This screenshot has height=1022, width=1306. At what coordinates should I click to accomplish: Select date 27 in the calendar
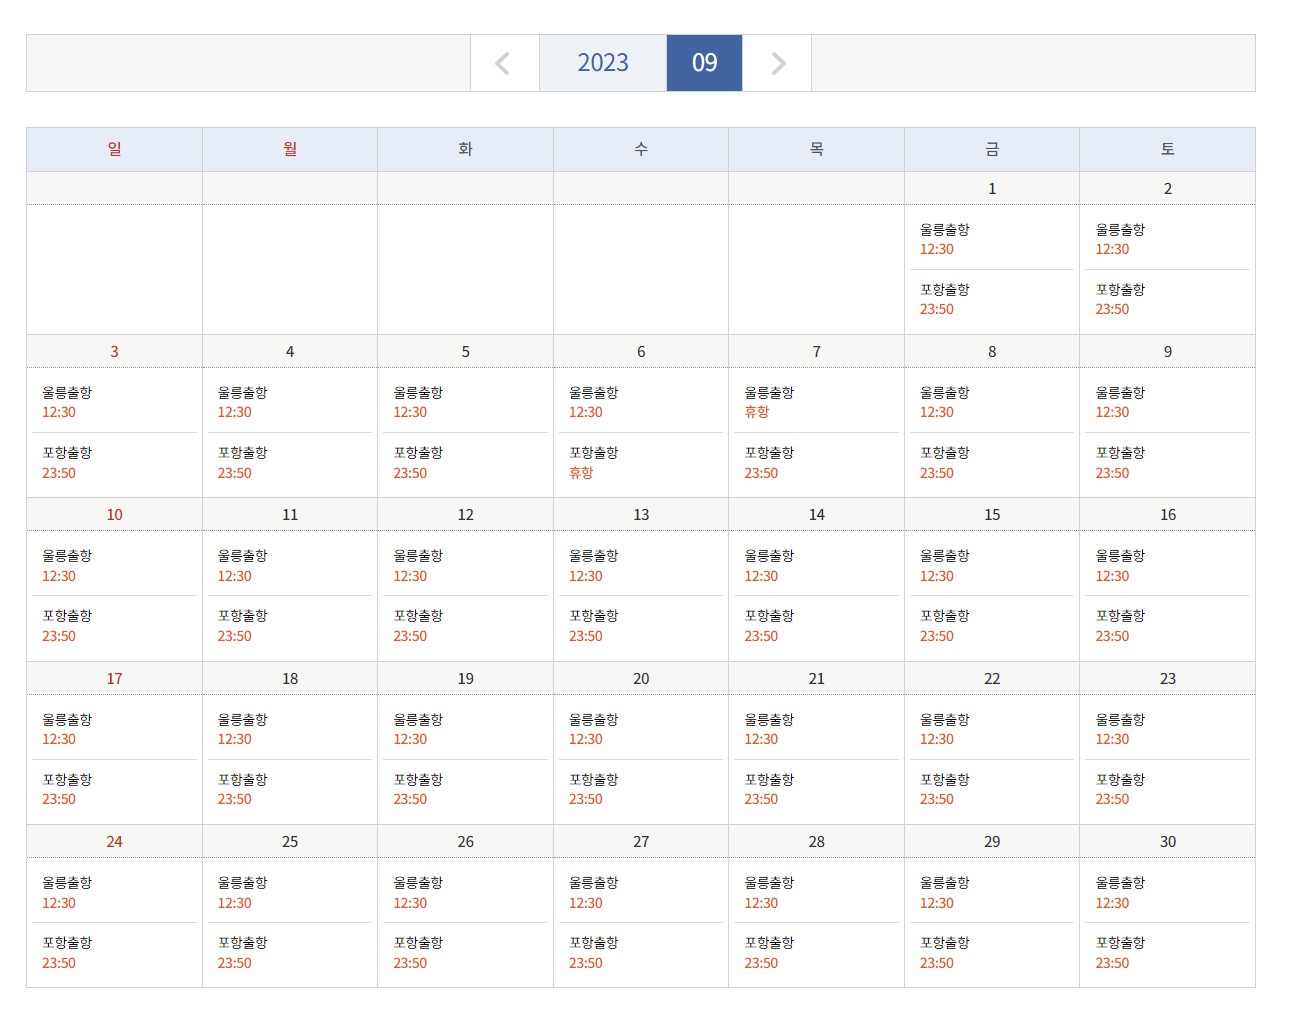(641, 841)
